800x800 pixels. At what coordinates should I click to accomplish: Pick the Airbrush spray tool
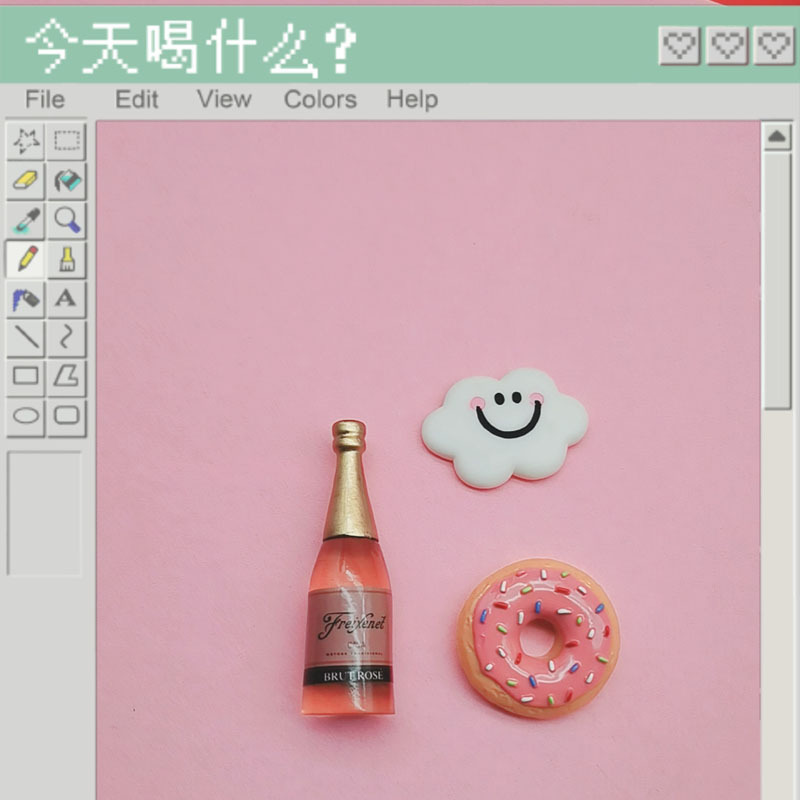tap(26, 299)
